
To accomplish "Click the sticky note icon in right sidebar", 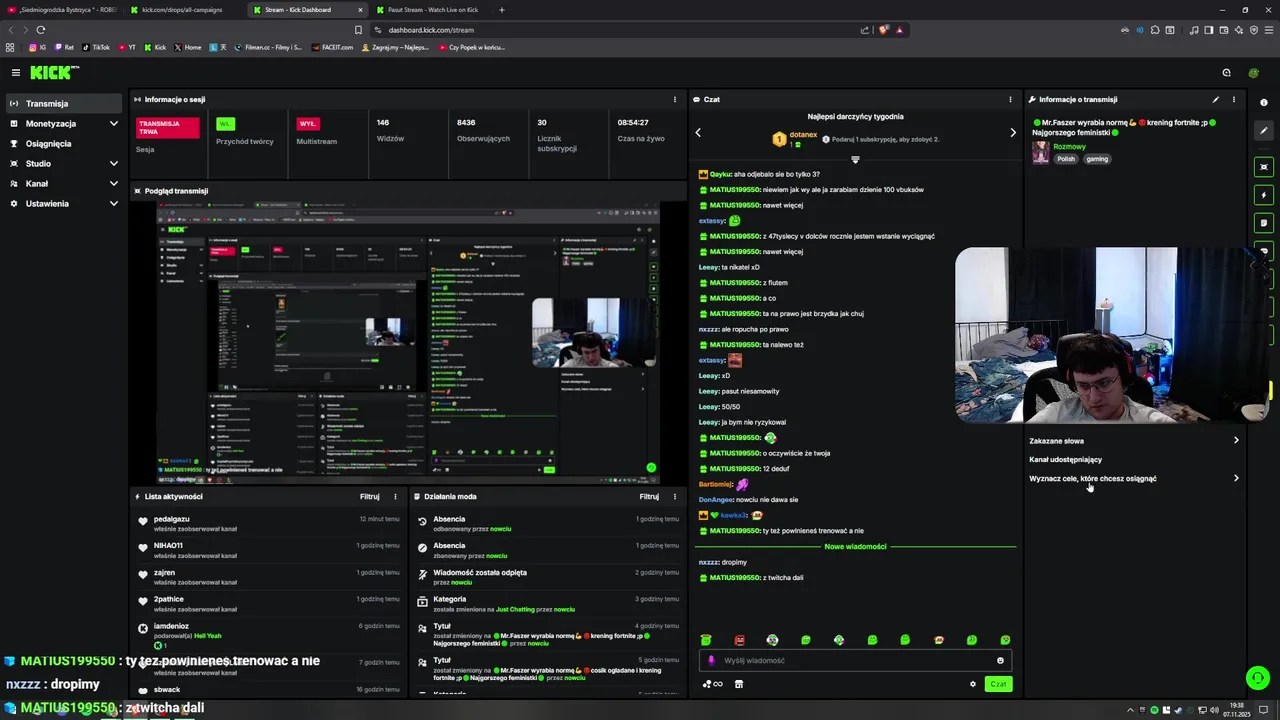I will coord(1264,223).
